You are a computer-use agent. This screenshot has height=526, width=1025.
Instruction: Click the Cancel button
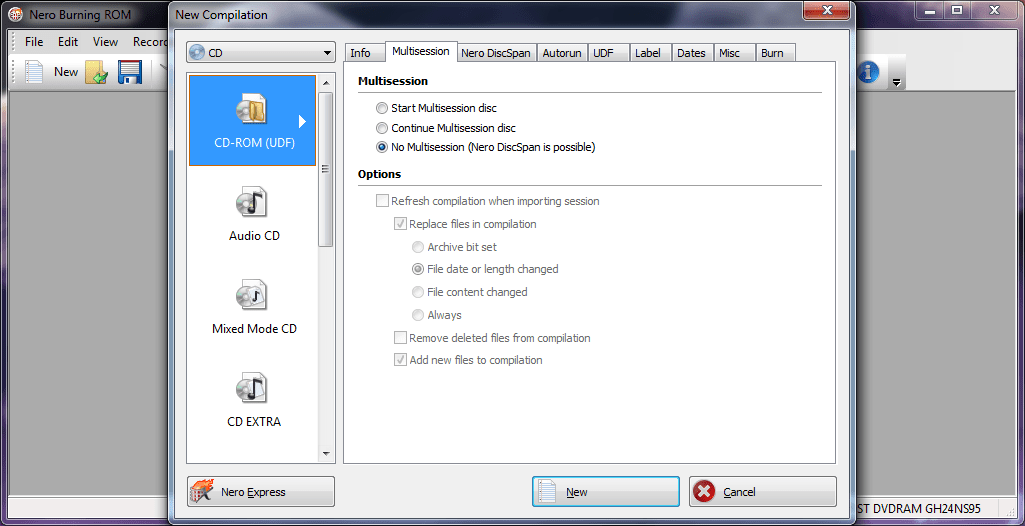pyautogui.click(x=763, y=491)
